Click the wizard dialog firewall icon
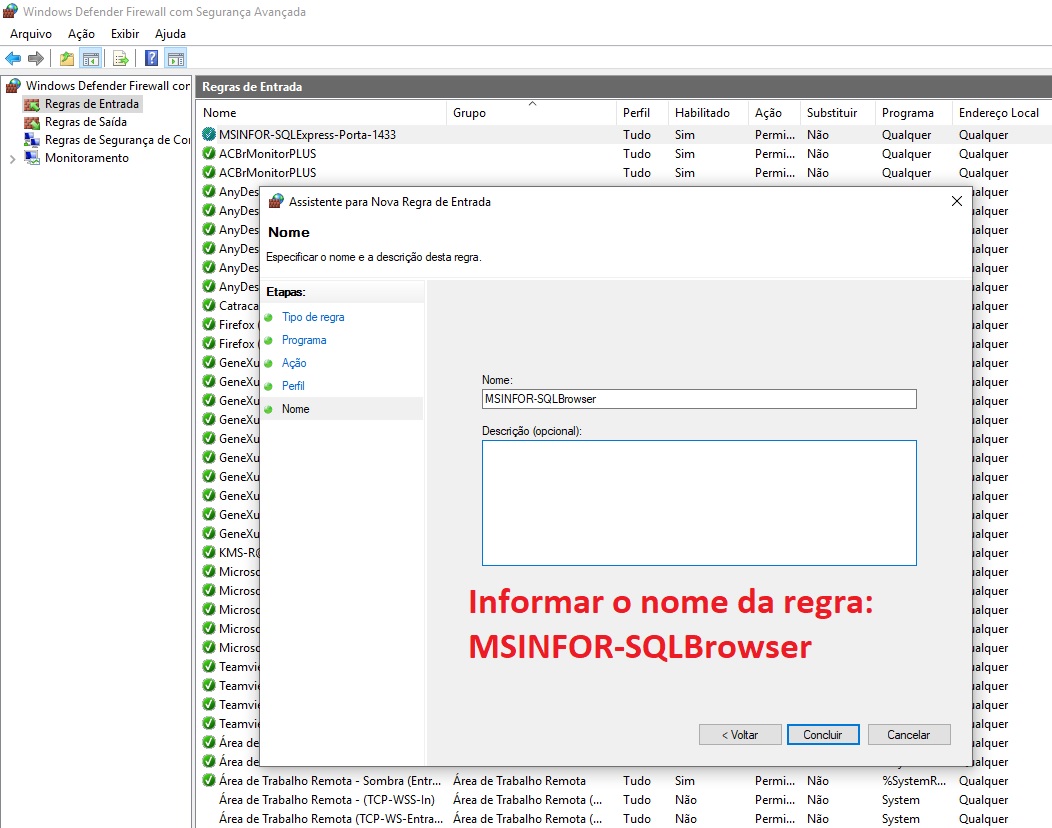This screenshot has height=828, width=1052. [x=276, y=201]
